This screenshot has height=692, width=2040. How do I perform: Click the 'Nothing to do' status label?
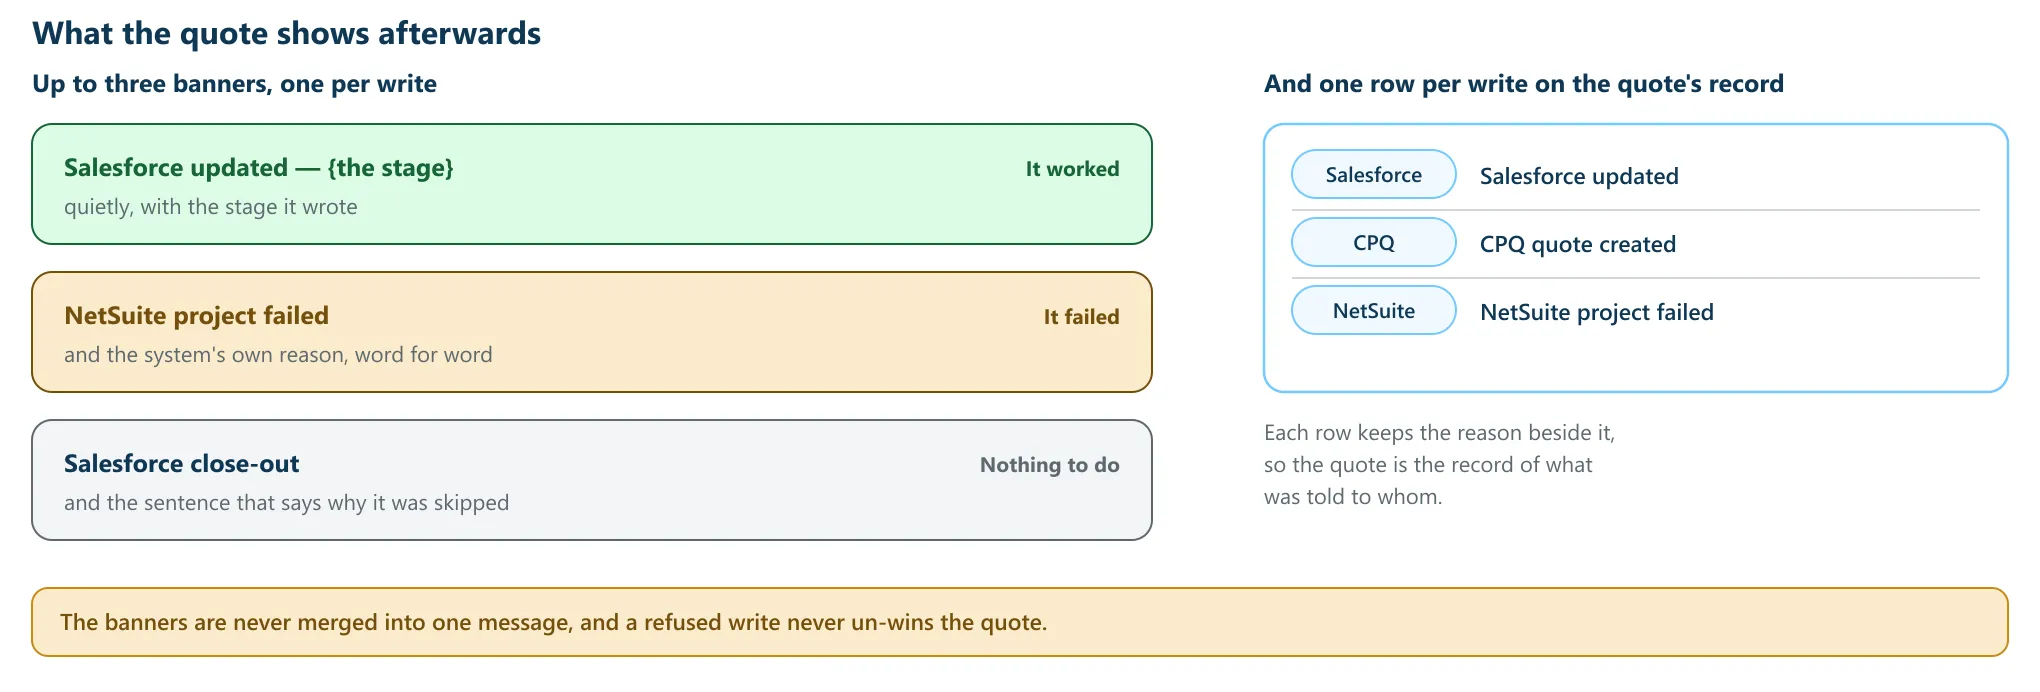pos(1049,465)
